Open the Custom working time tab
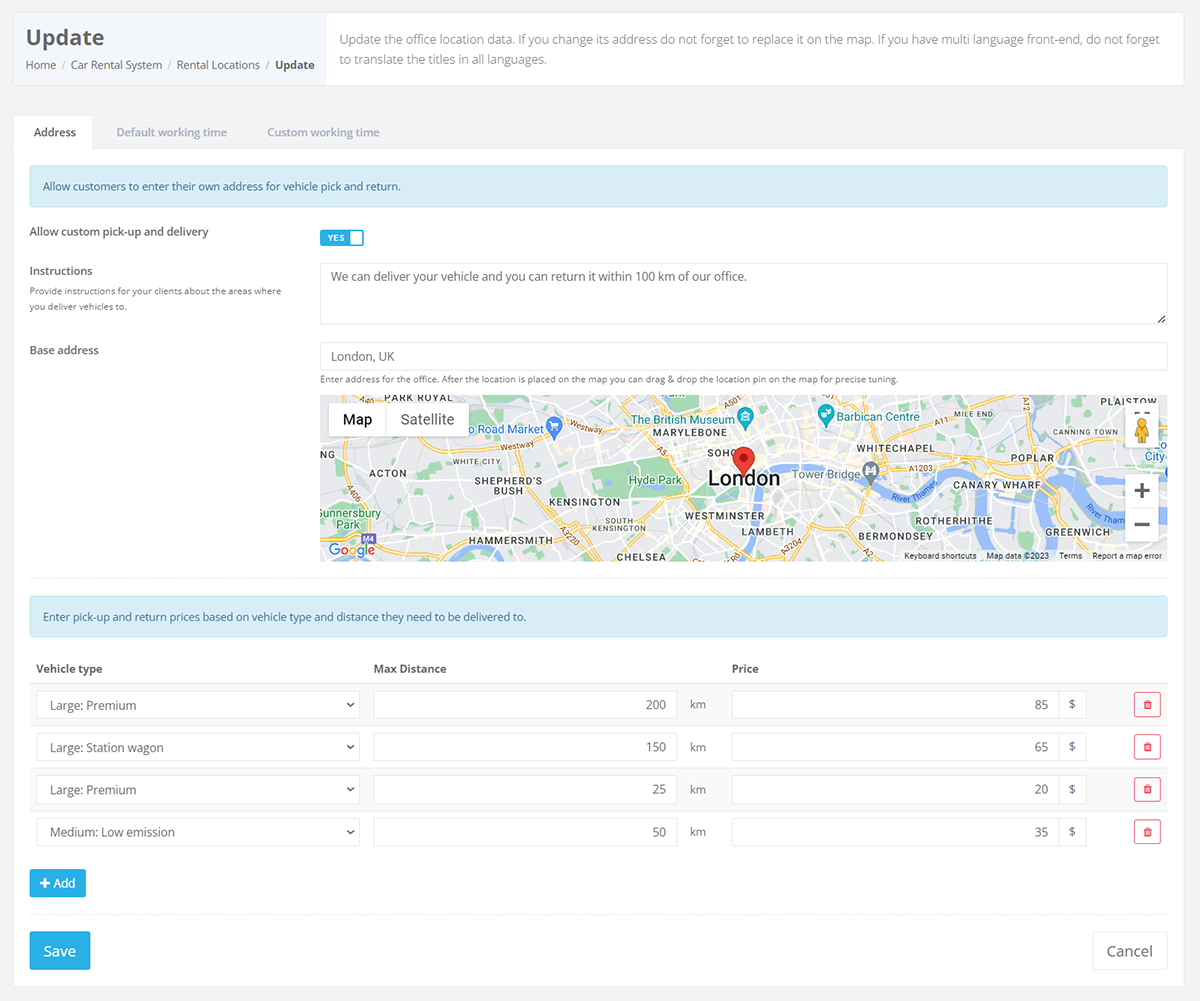This screenshot has height=1001, width=1200. click(x=323, y=132)
